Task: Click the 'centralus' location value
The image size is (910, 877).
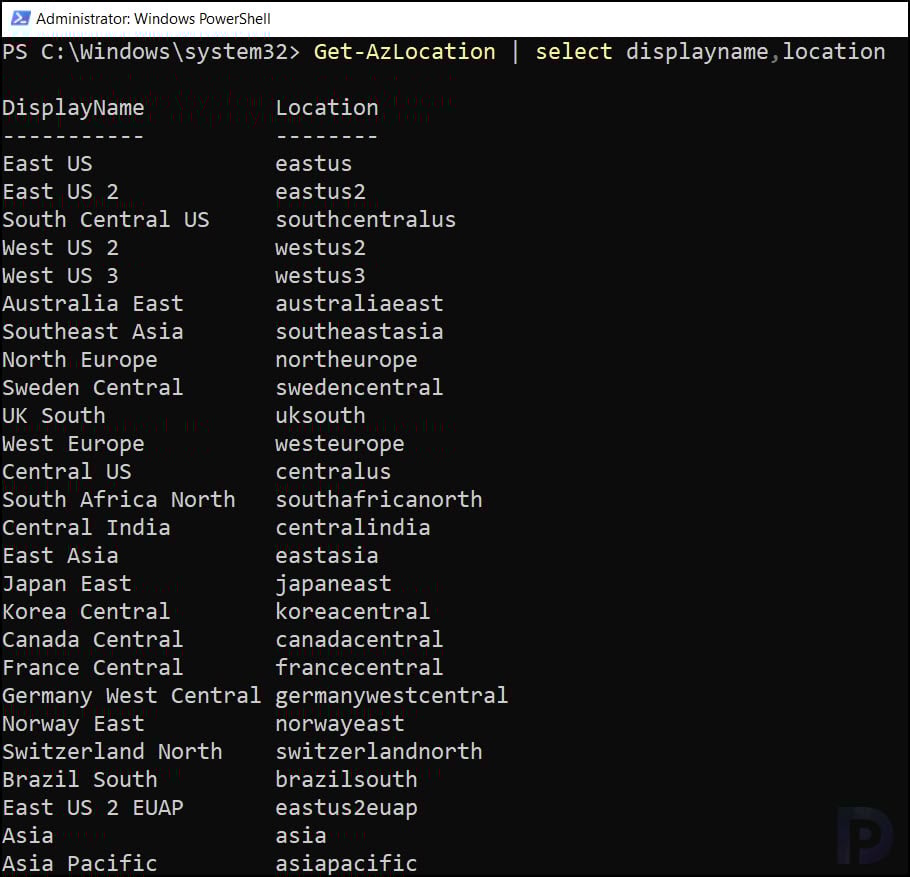Action: pyautogui.click(x=333, y=472)
